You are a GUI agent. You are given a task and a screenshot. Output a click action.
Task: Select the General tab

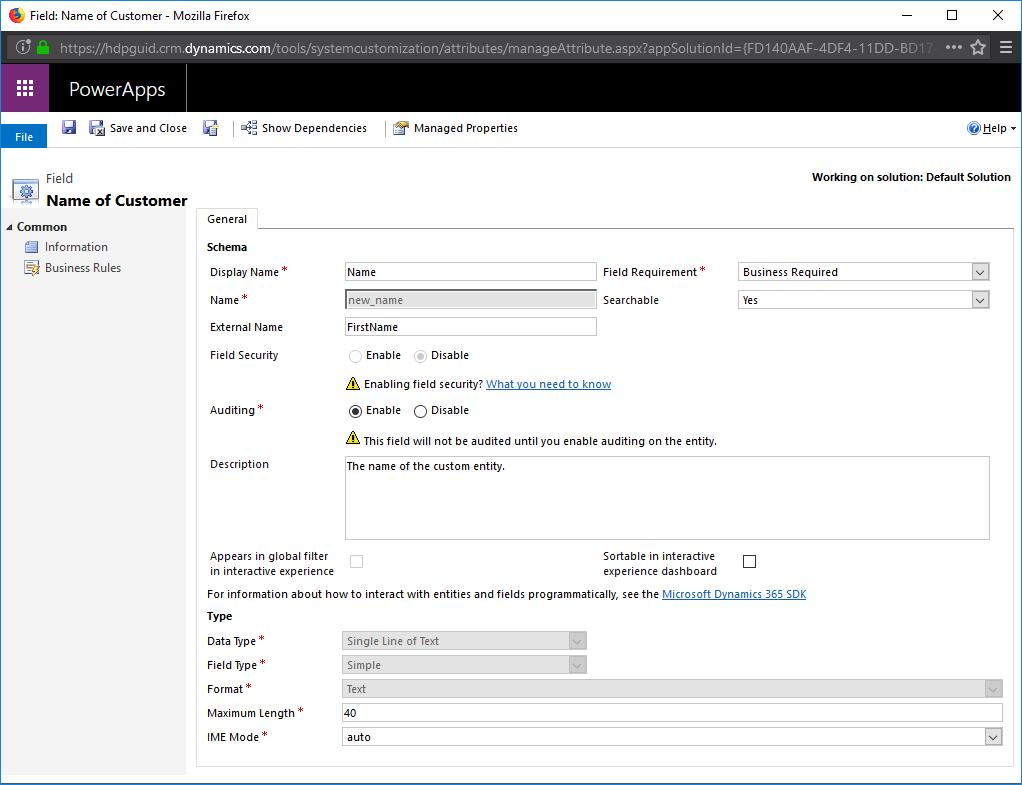[227, 218]
